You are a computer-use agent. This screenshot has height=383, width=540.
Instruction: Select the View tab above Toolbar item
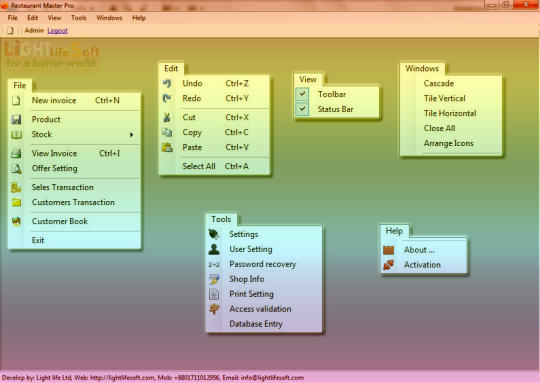click(x=308, y=80)
